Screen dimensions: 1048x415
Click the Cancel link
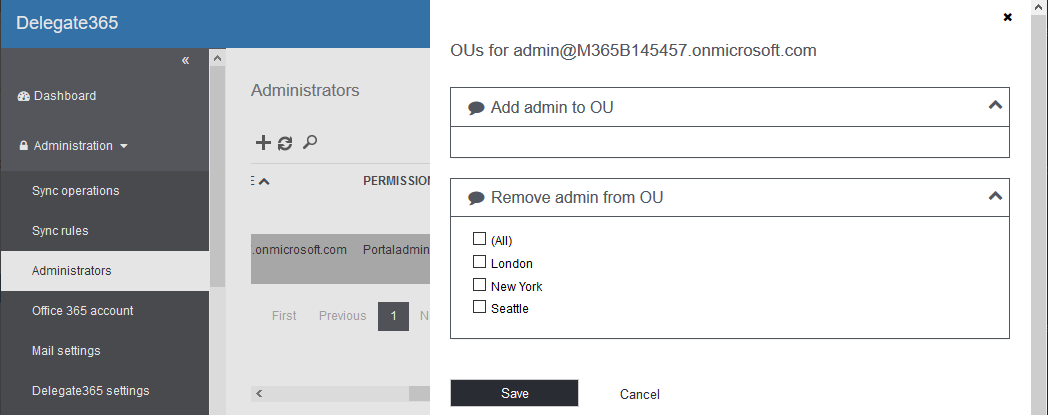(639, 394)
